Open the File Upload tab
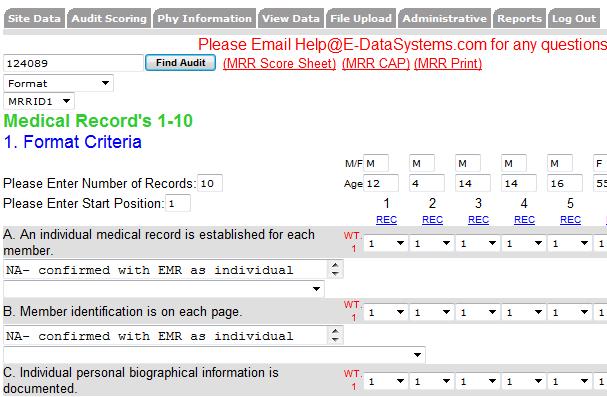607x397 pixels. (x=361, y=18)
